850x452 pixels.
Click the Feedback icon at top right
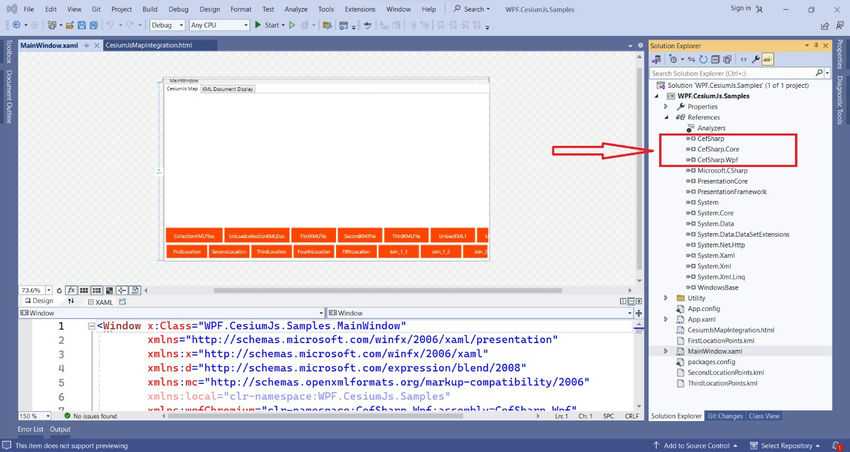coord(839,25)
